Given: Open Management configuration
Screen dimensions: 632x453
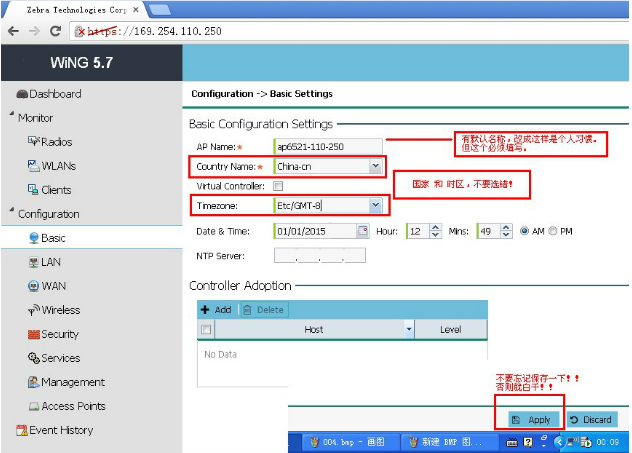Looking at the screenshot, I should tap(67, 382).
